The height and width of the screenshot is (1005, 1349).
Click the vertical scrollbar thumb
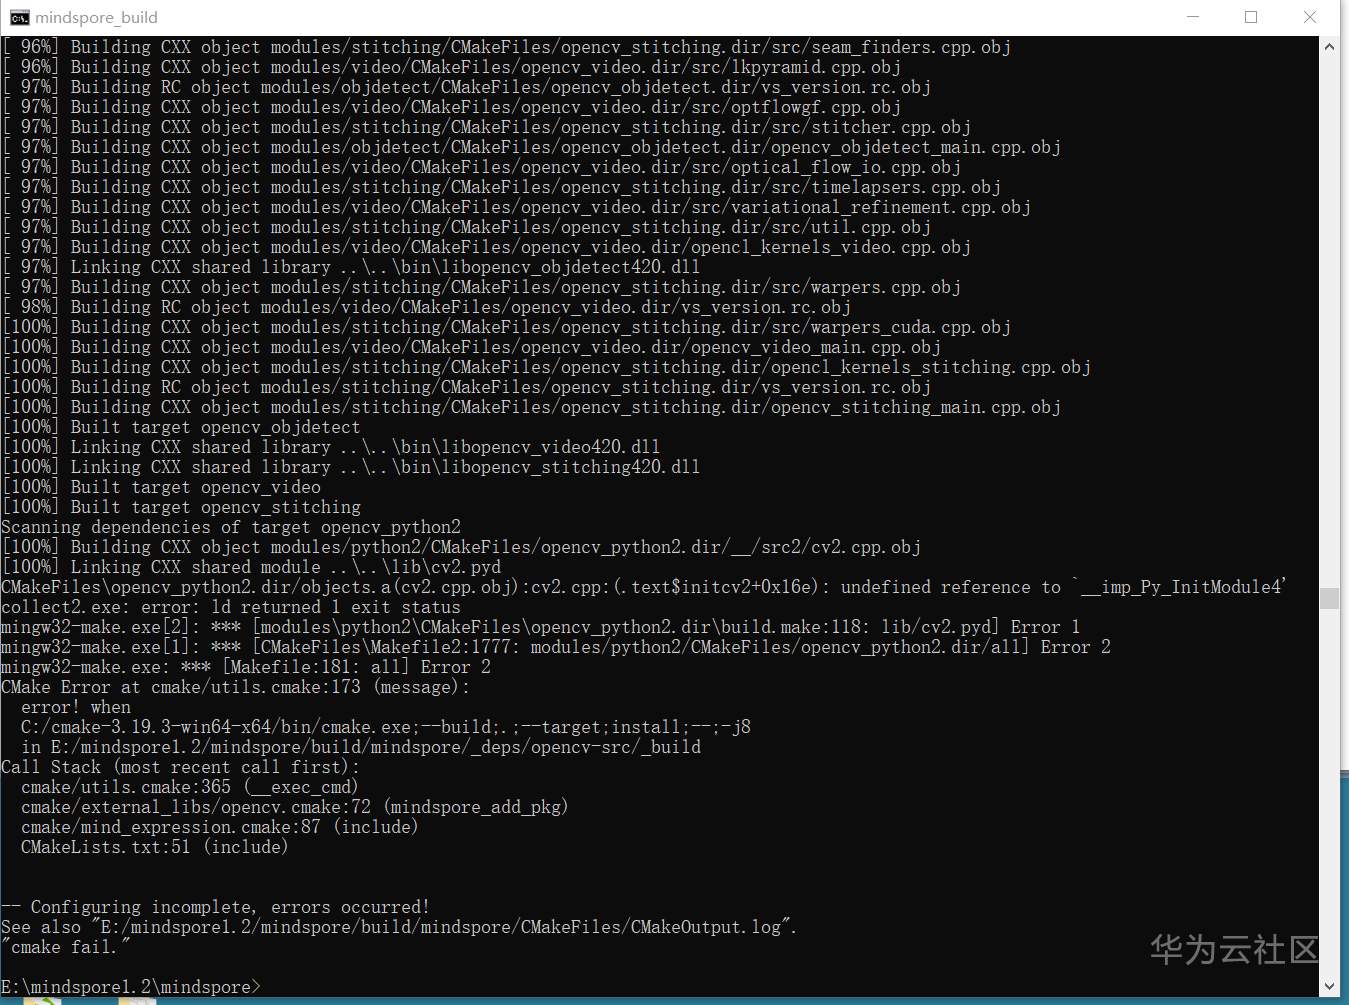click(x=1329, y=598)
